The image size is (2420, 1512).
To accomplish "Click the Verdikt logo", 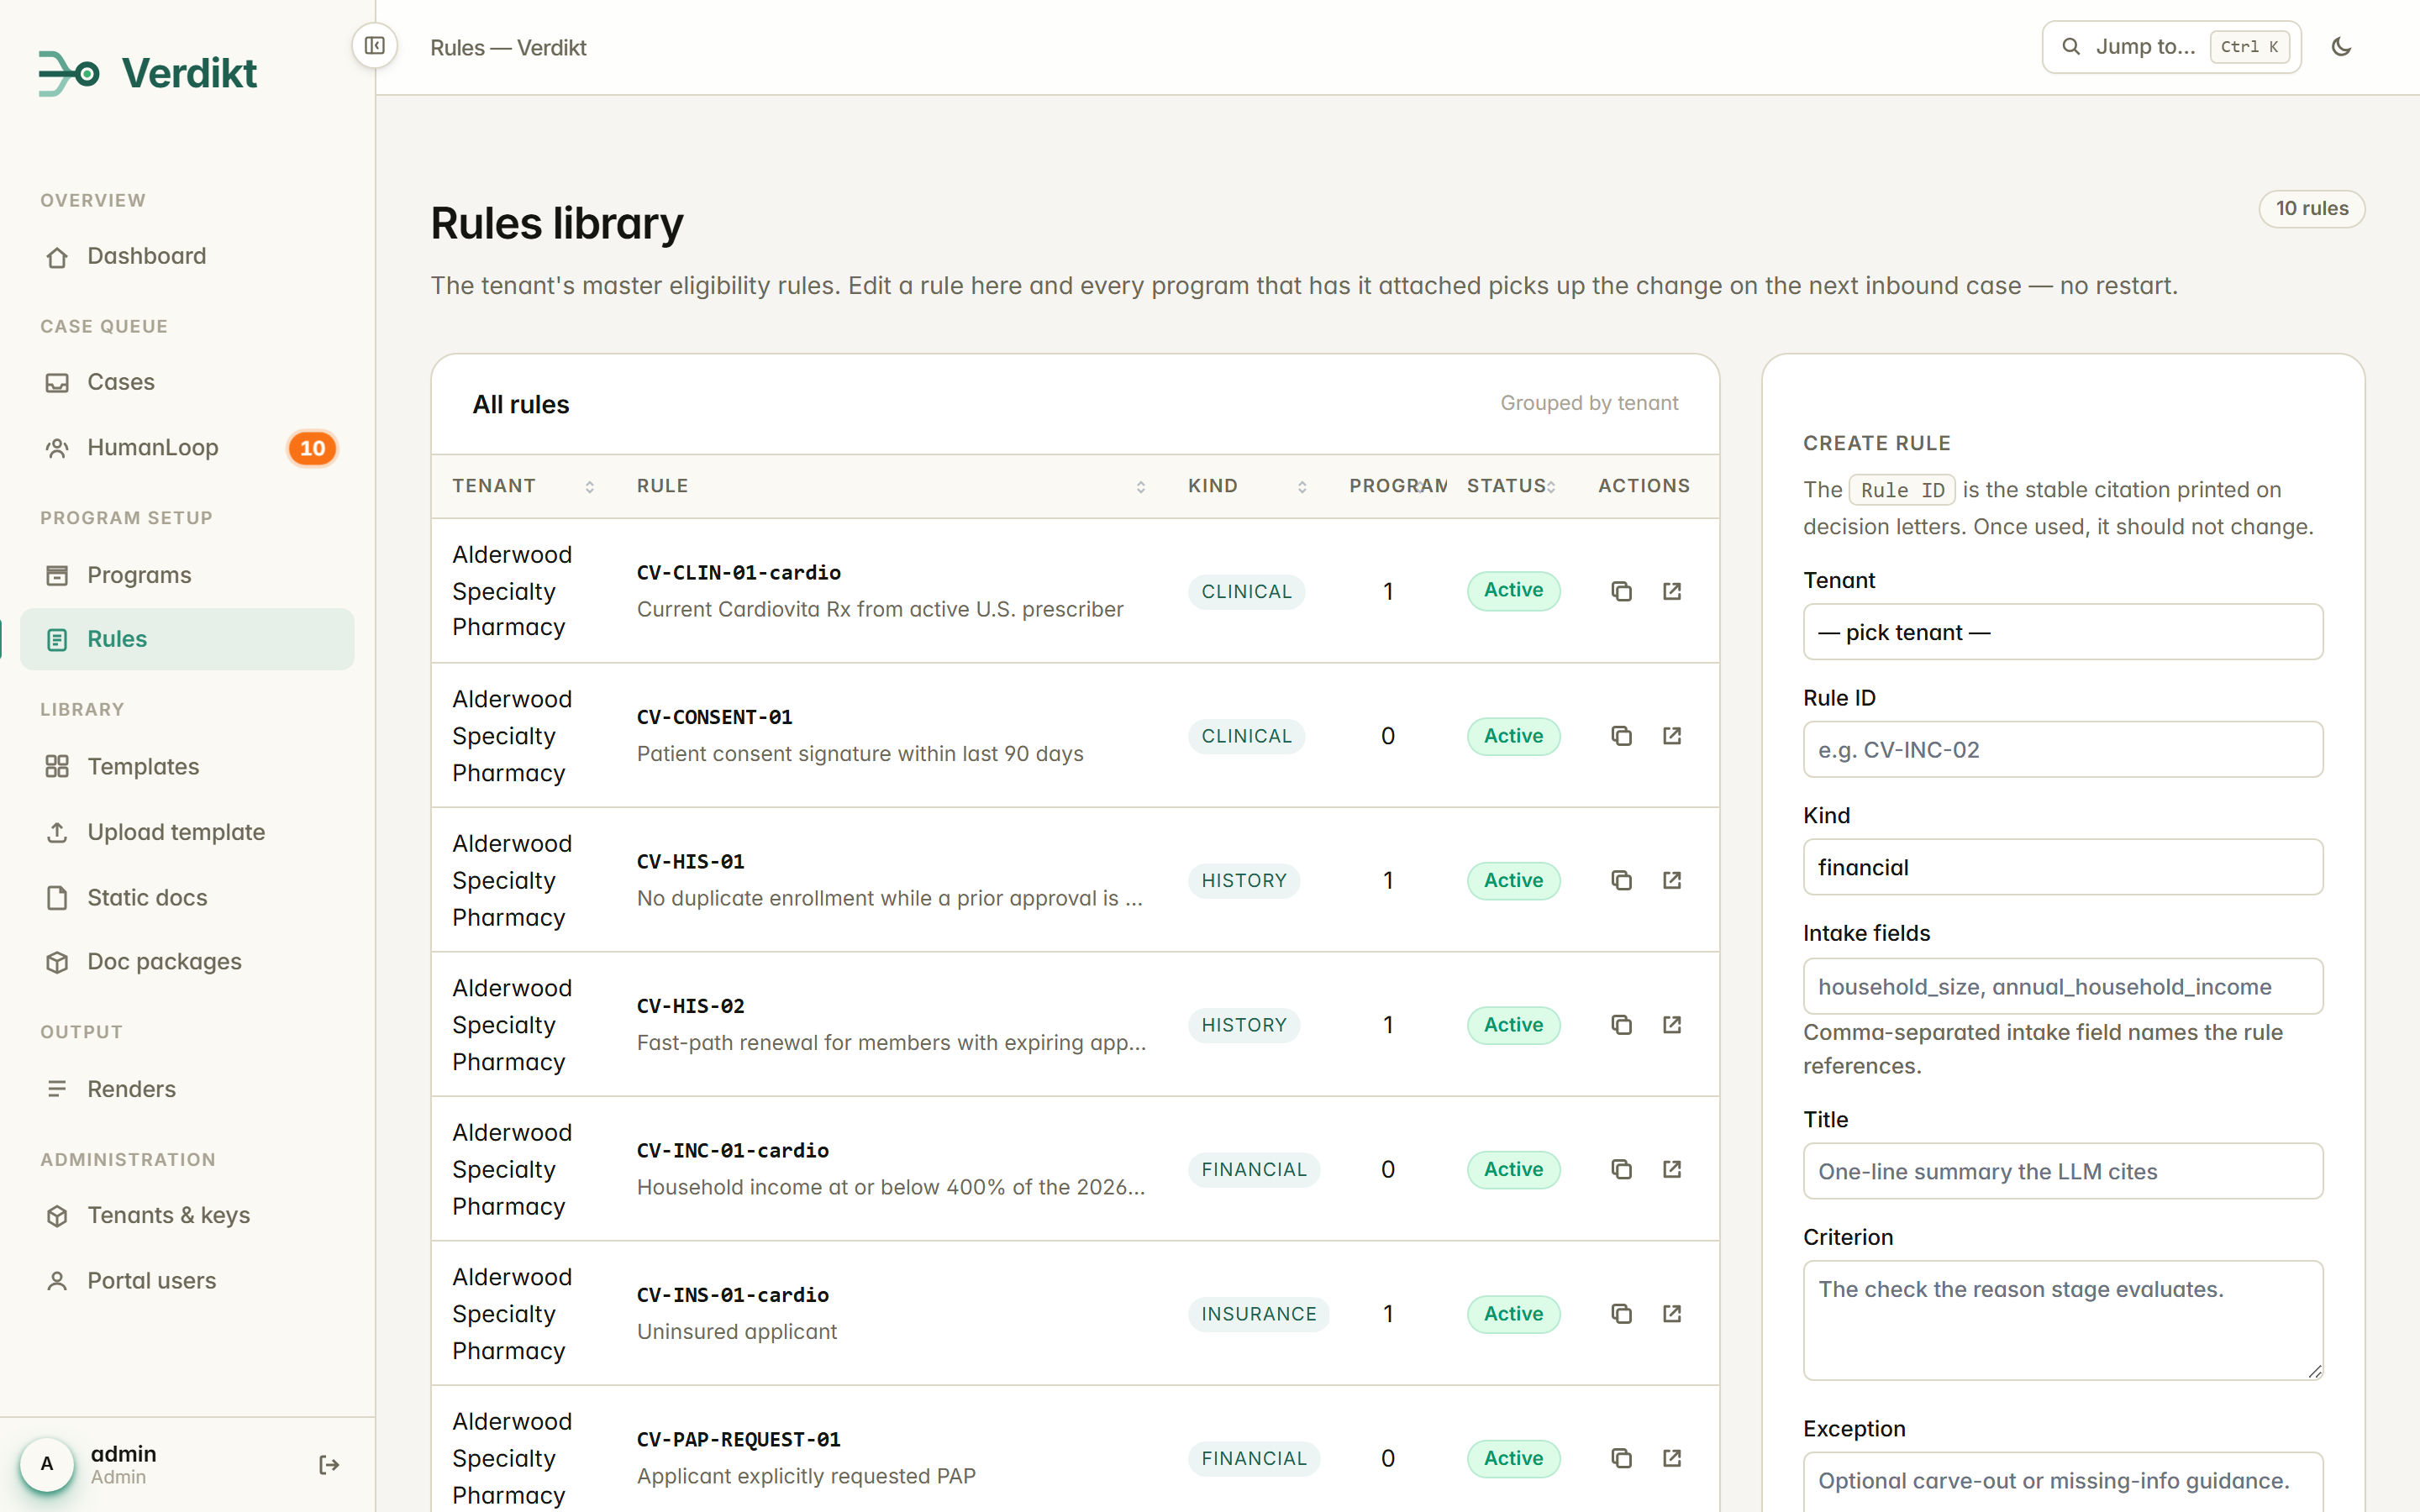I will tap(148, 73).
